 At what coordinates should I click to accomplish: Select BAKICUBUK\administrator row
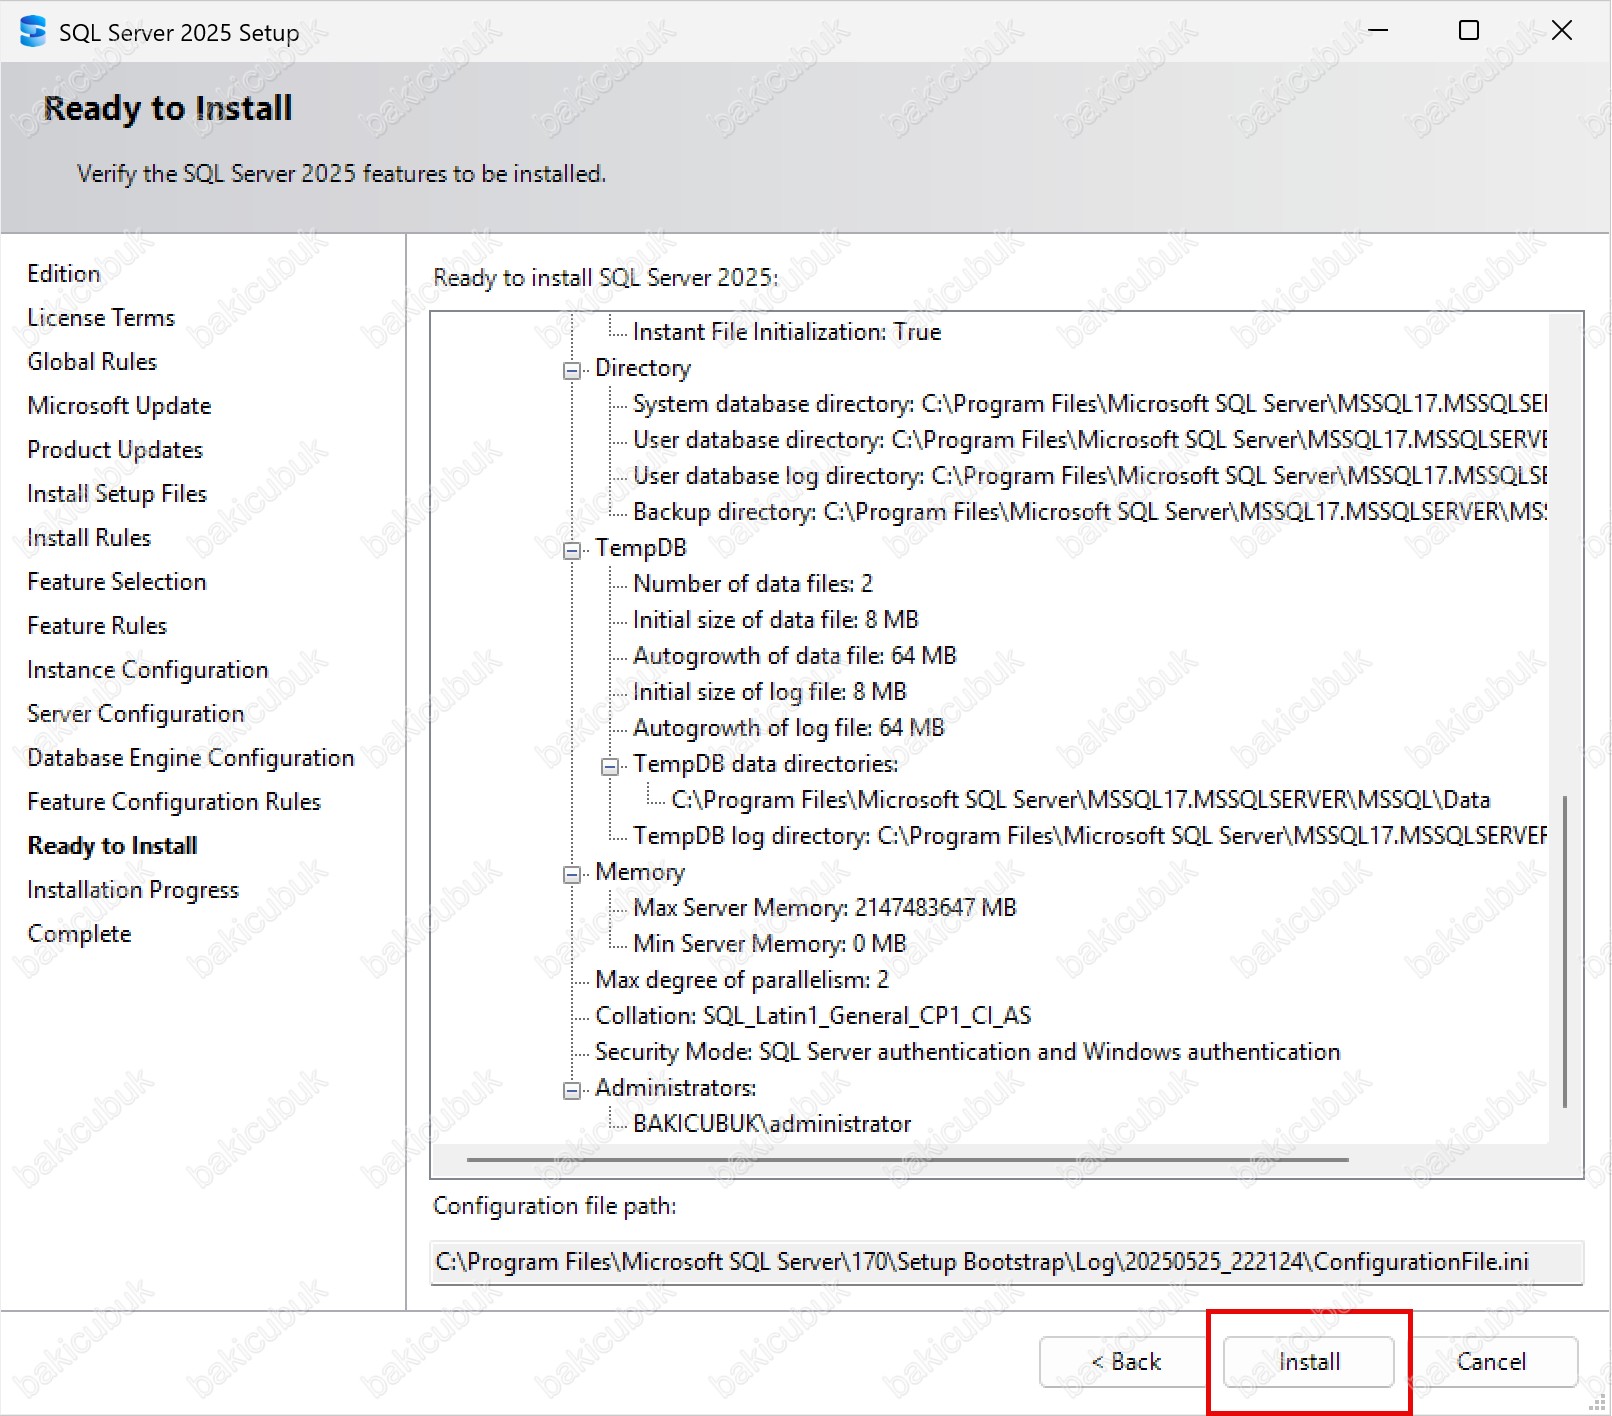pyautogui.click(x=772, y=1123)
